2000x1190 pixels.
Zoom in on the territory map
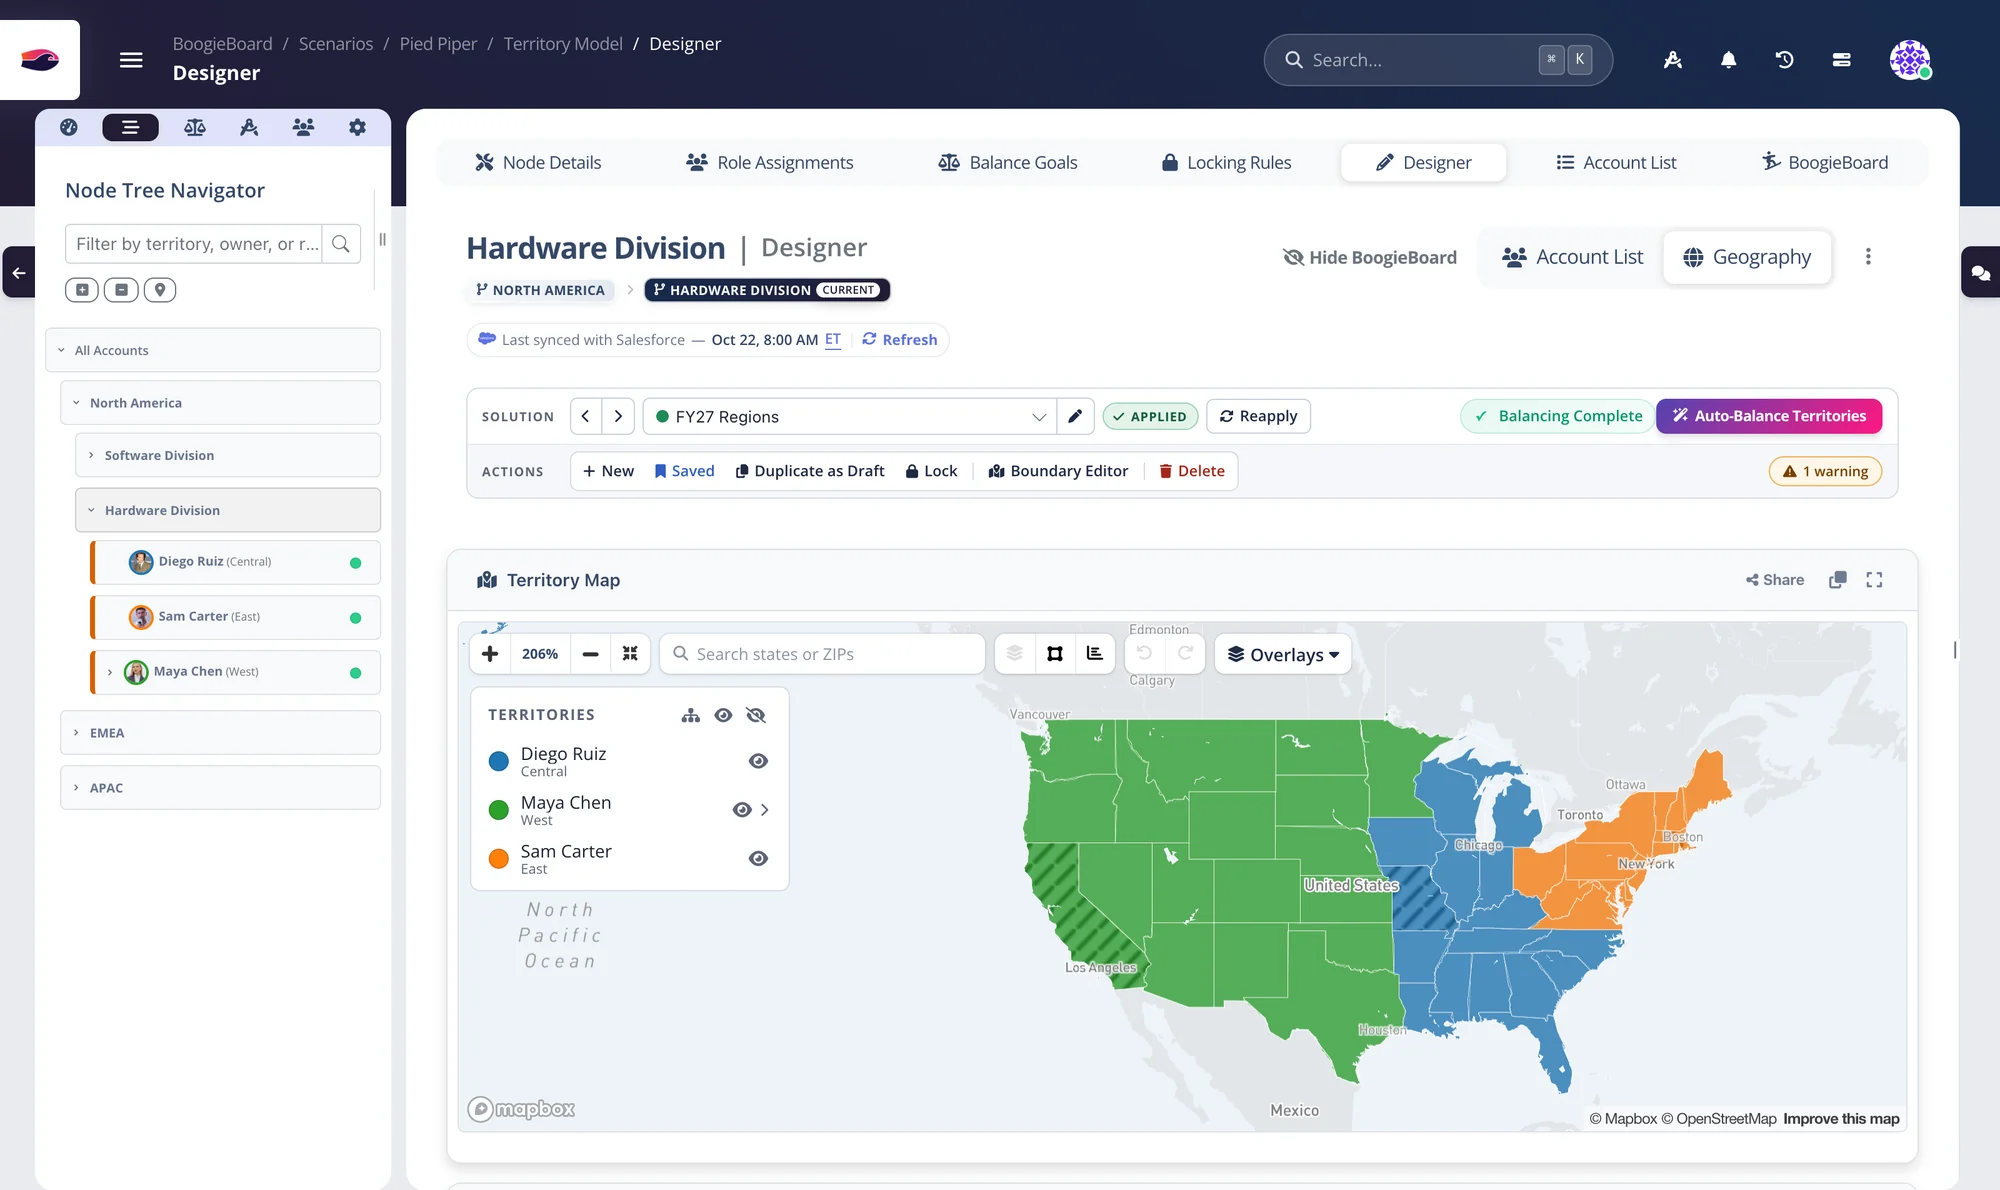[490, 654]
